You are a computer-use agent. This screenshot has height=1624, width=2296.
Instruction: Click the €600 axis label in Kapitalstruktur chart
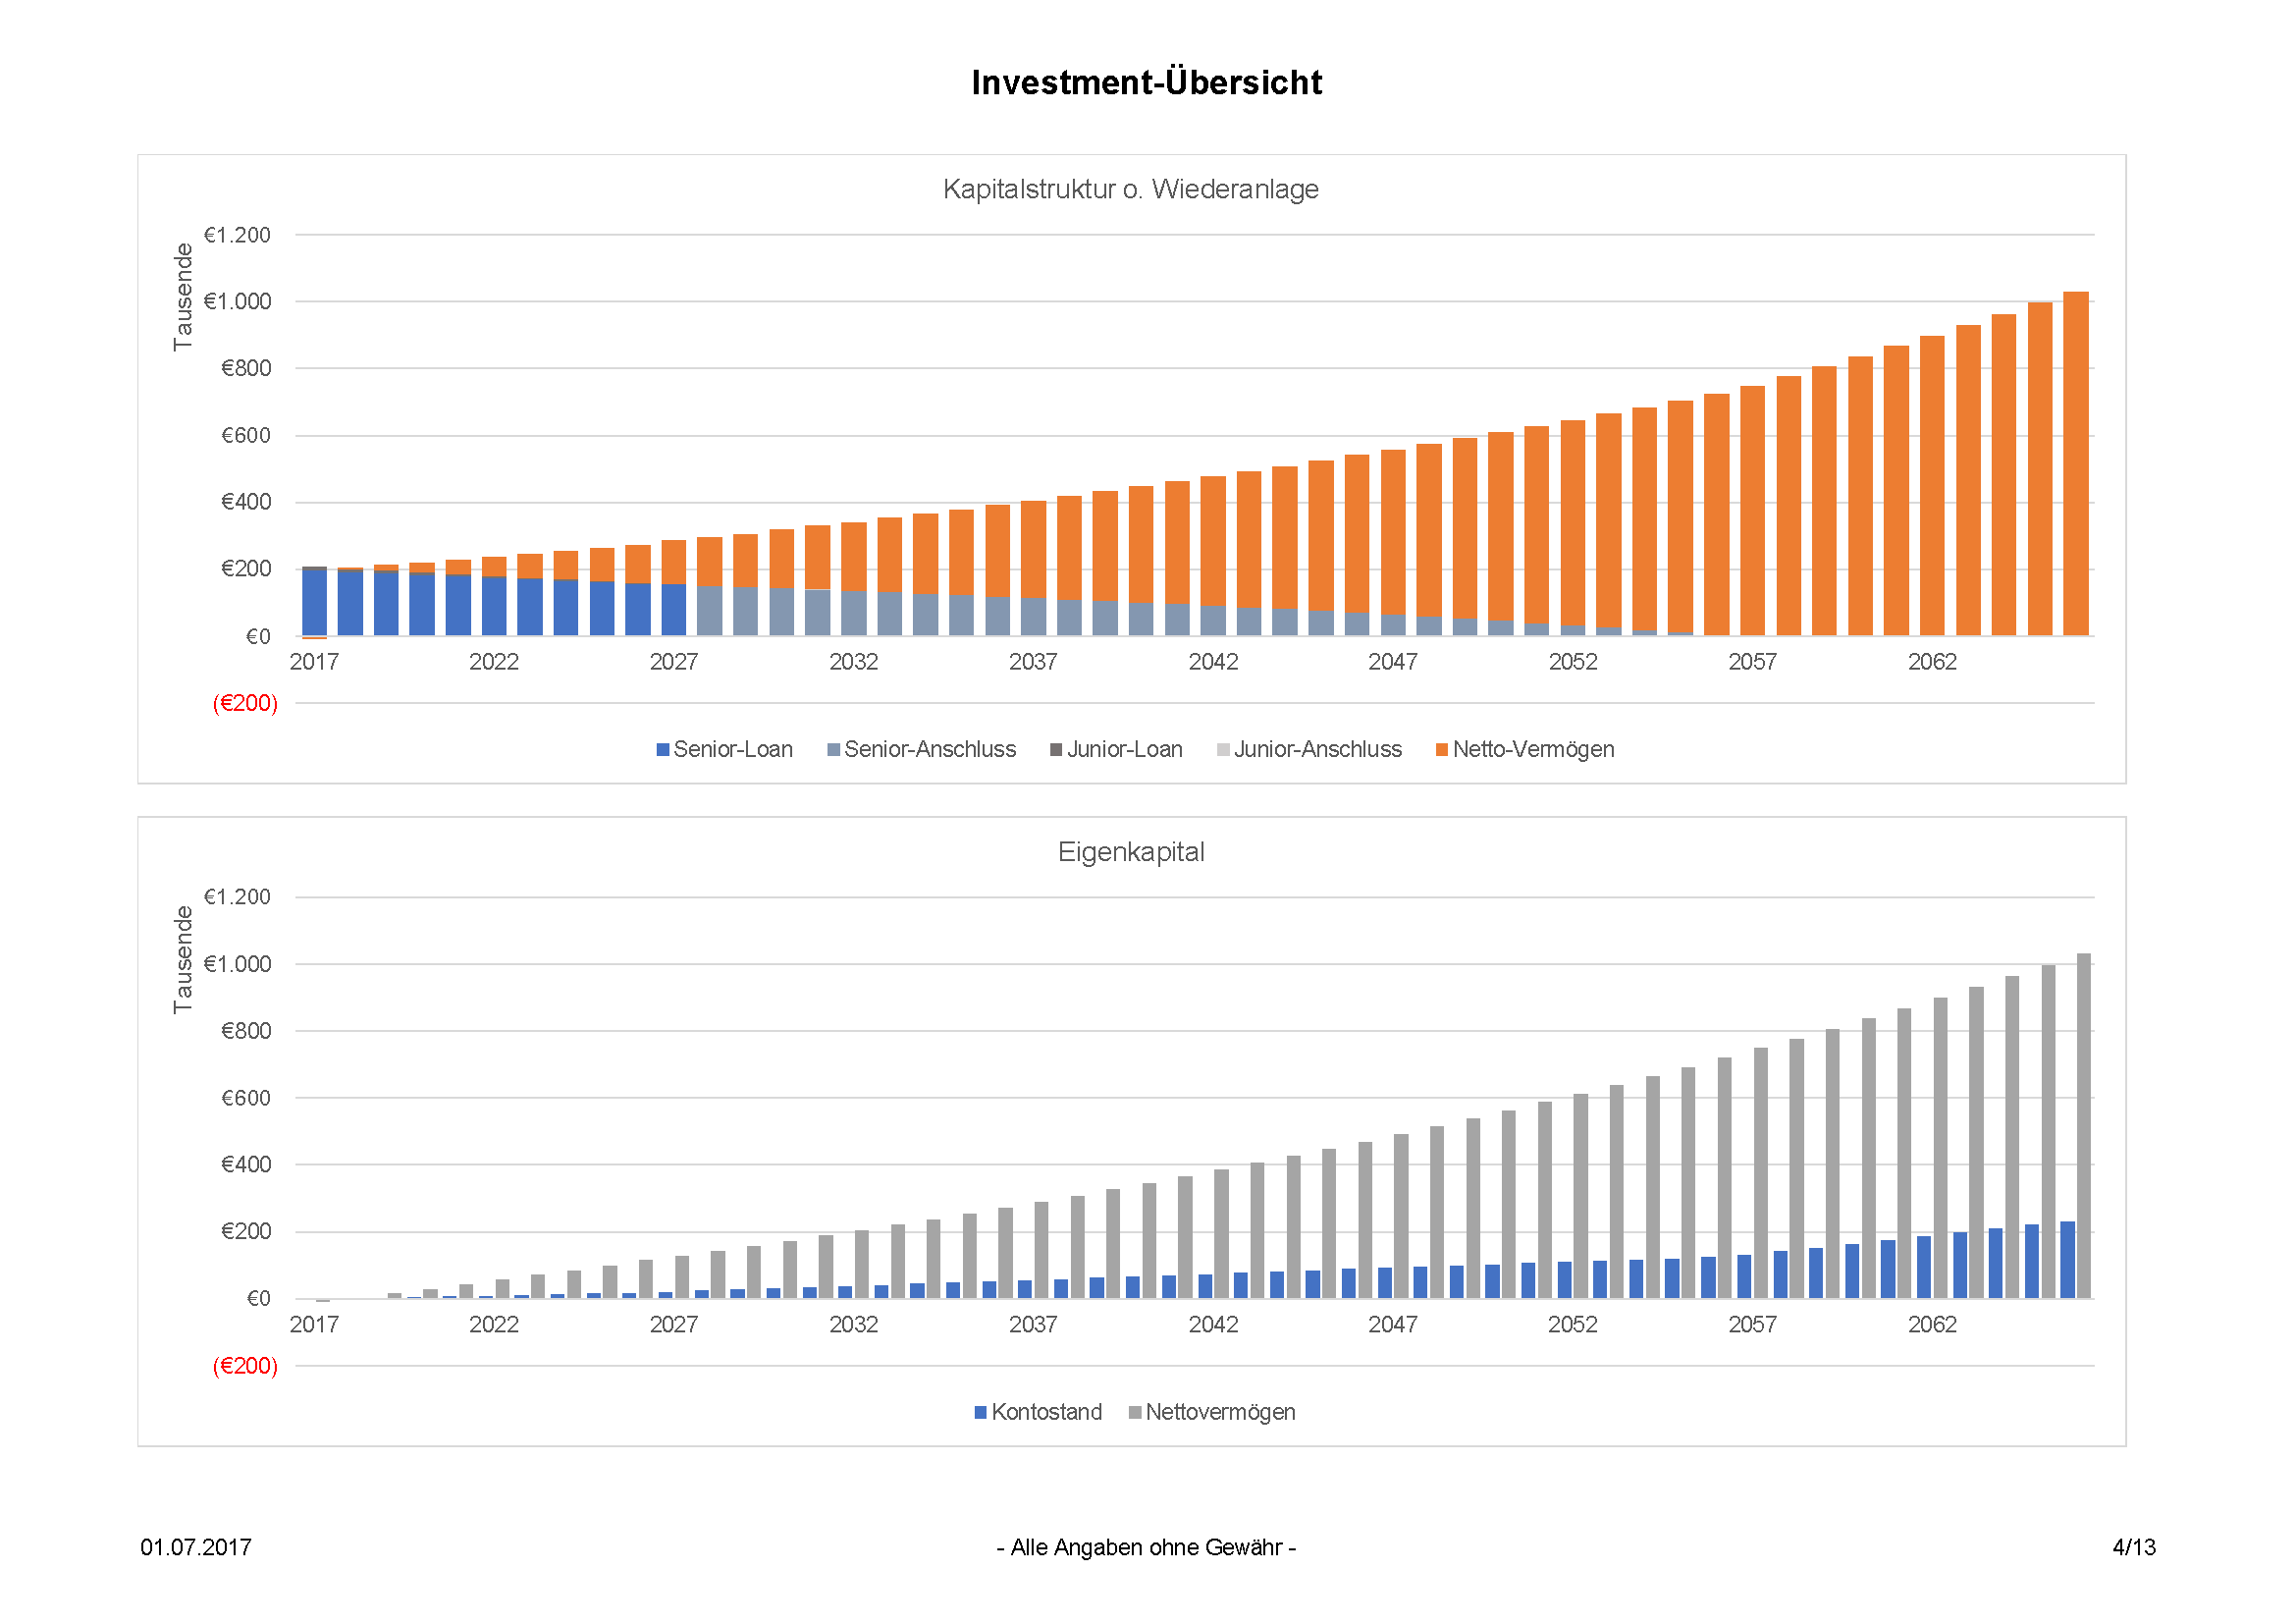pyautogui.click(x=246, y=436)
